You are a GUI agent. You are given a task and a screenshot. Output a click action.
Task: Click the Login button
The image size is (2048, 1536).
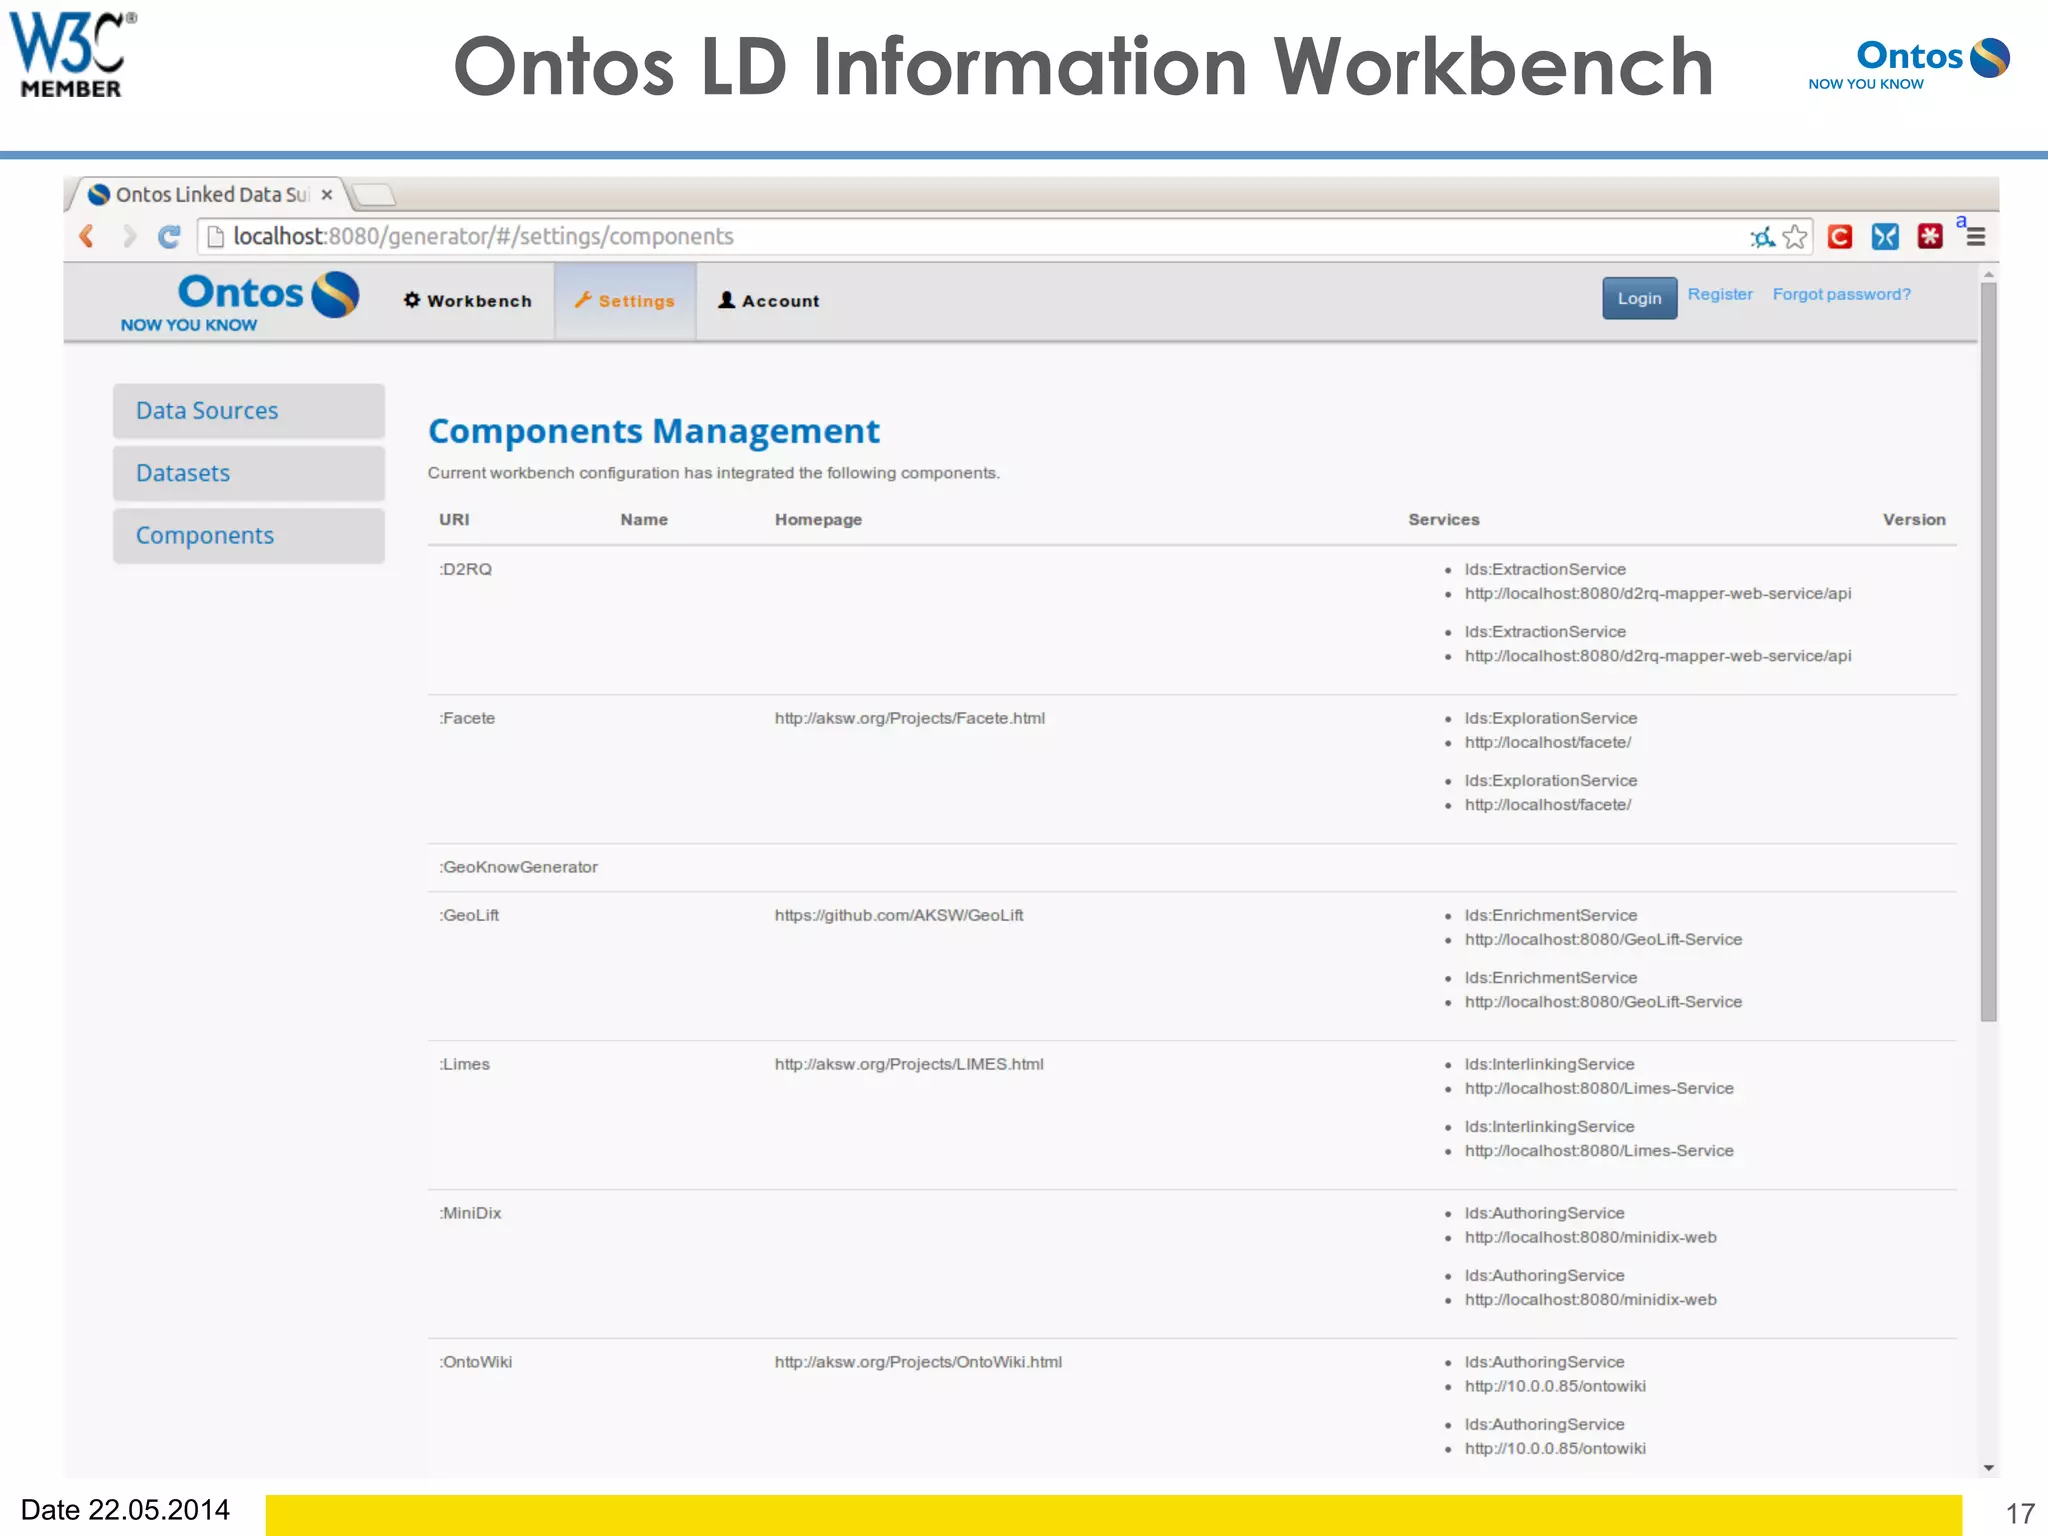(1639, 298)
